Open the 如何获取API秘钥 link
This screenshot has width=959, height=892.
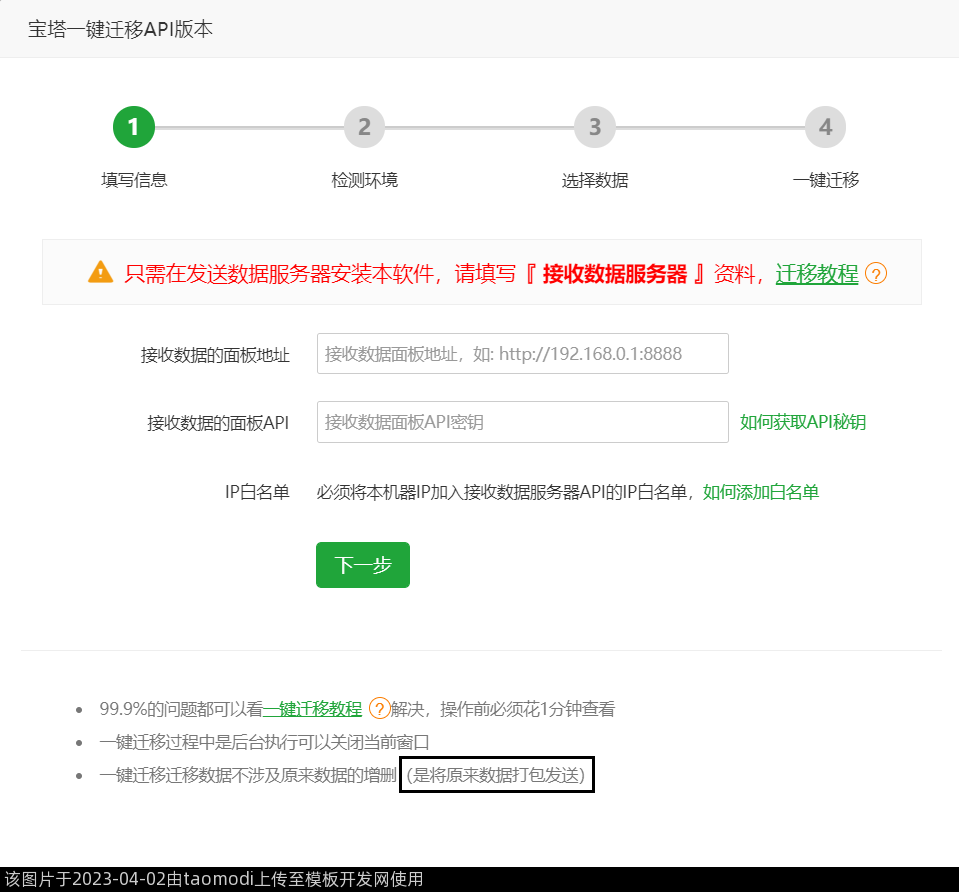point(803,422)
